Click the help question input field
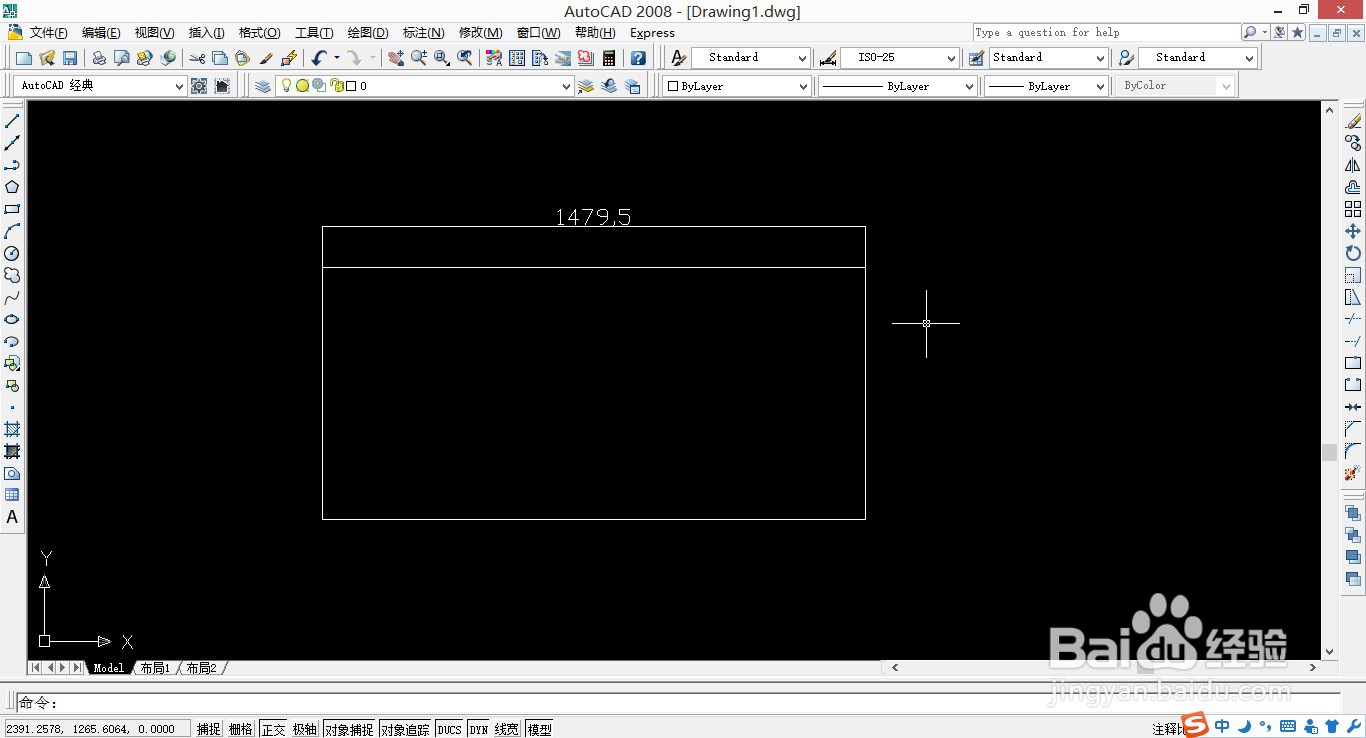 tap(1106, 32)
